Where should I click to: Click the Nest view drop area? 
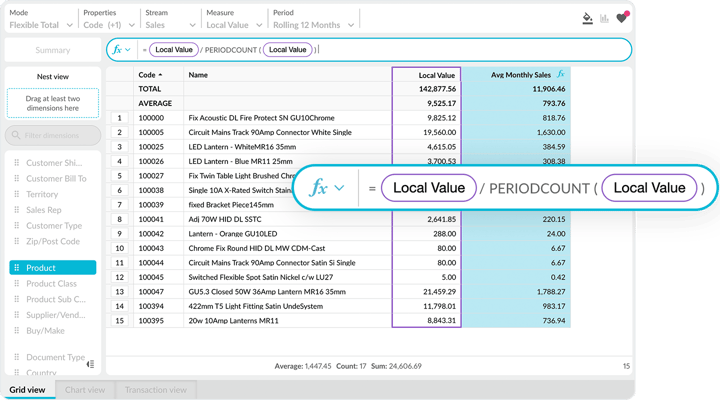53,103
